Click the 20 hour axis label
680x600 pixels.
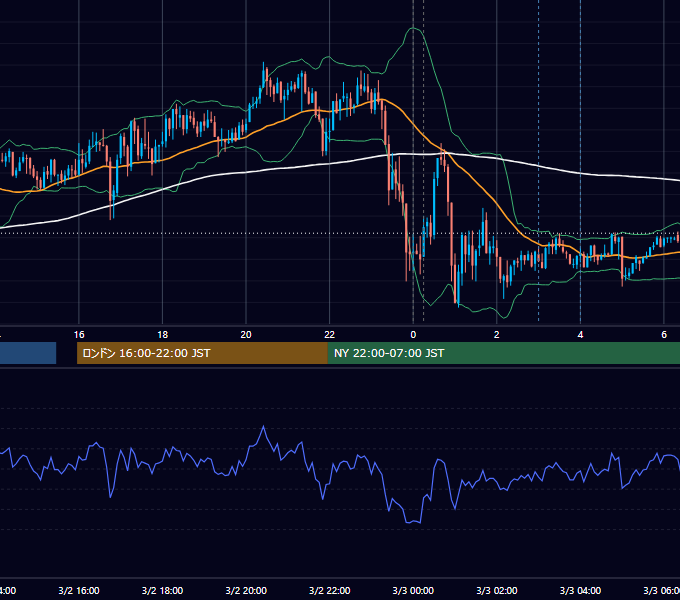[246, 335]
